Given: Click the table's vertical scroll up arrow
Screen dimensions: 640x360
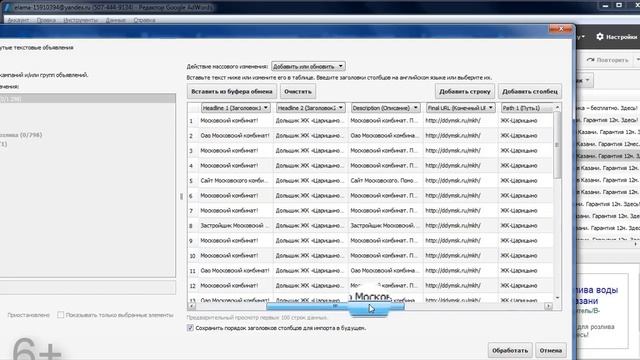Looking at the screenshot, I should 557,107.
